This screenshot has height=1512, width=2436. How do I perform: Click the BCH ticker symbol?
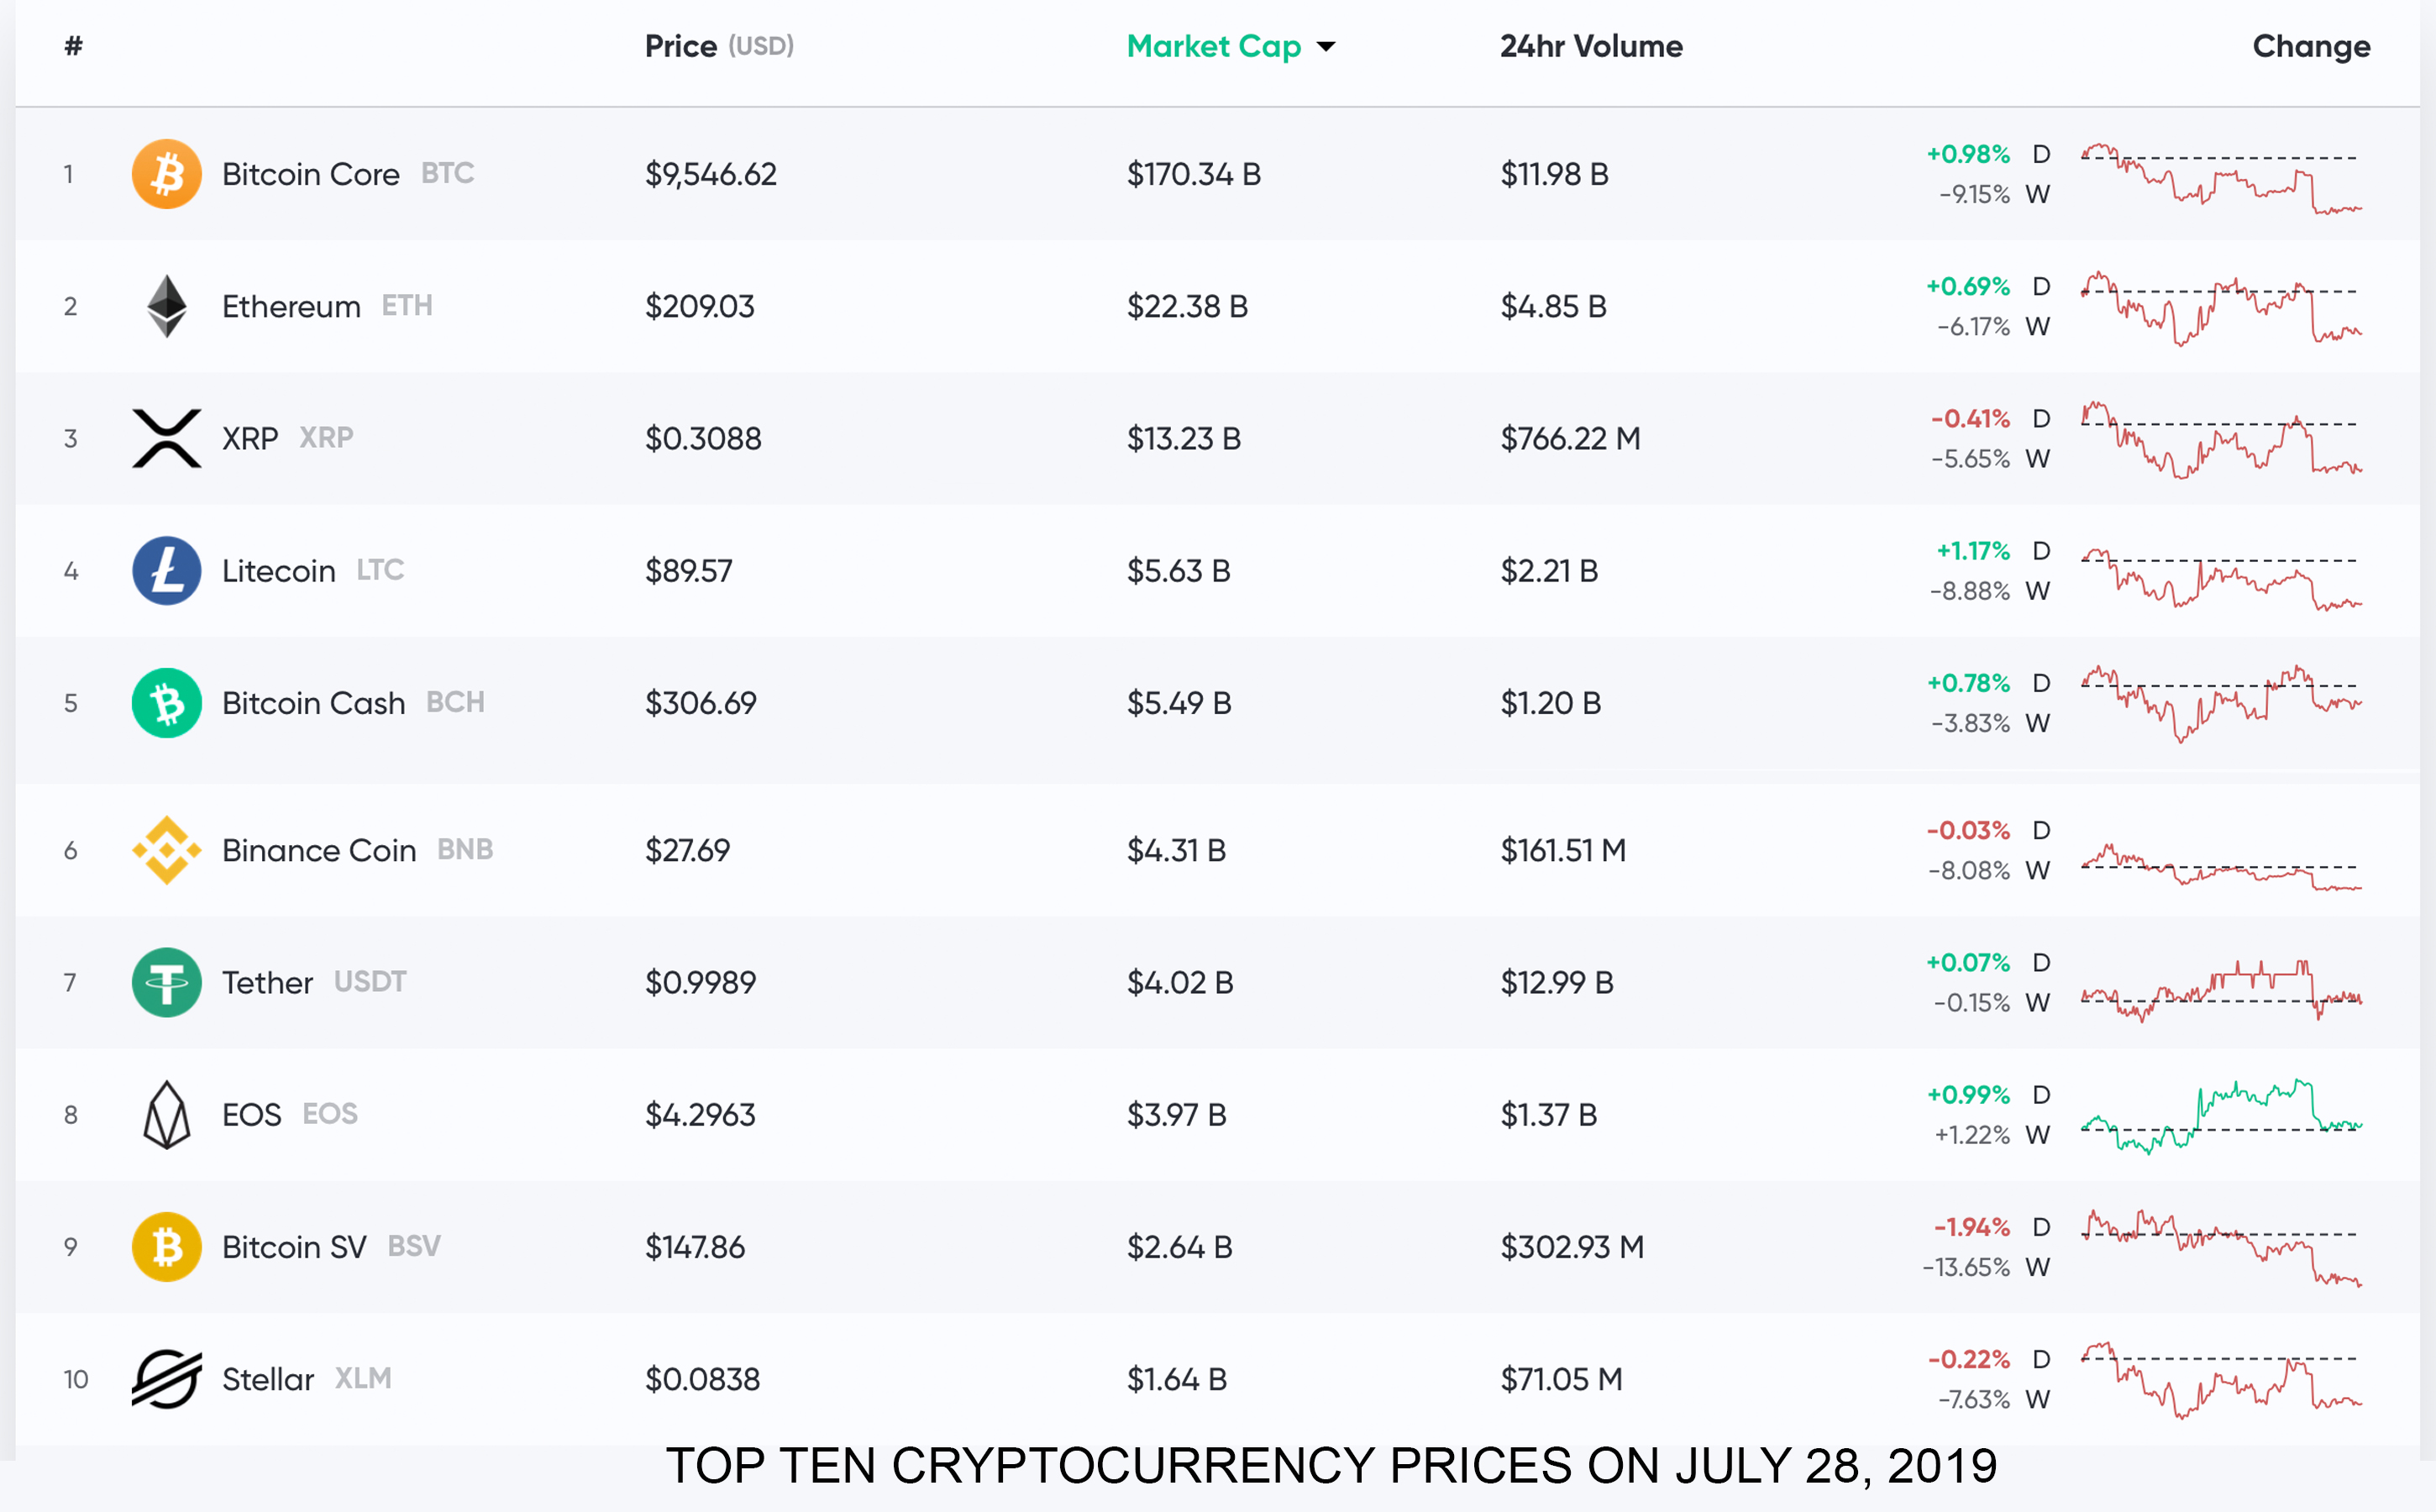(x=455, y=702)
